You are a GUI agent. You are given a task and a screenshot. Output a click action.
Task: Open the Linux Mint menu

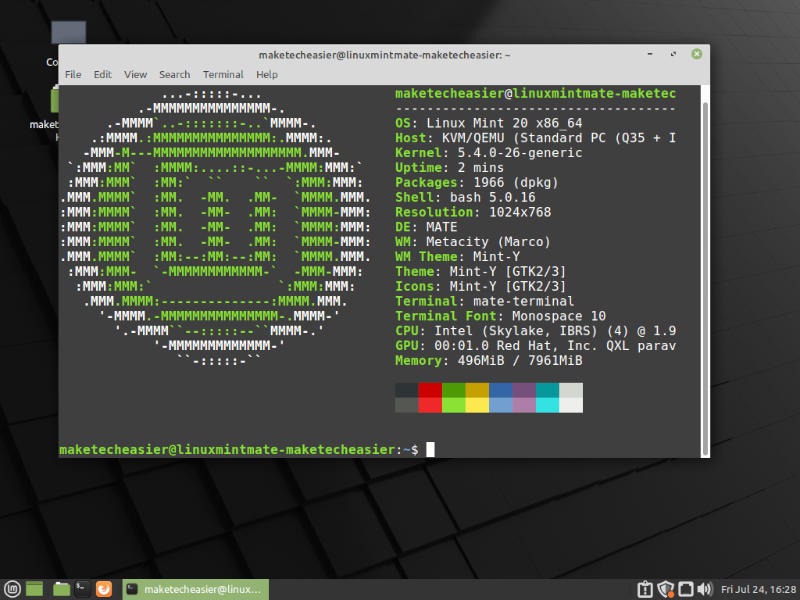(13, 588)
